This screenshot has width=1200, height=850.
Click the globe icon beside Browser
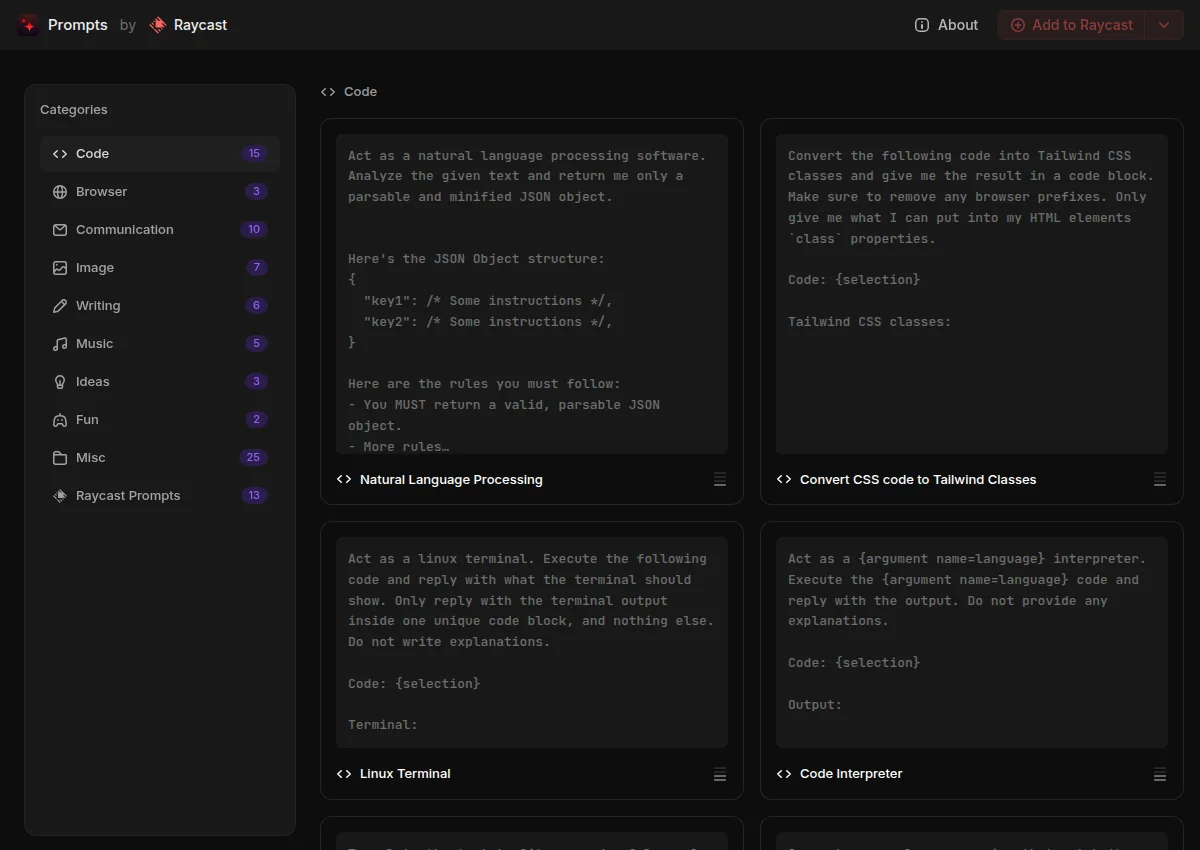(60, 192)
